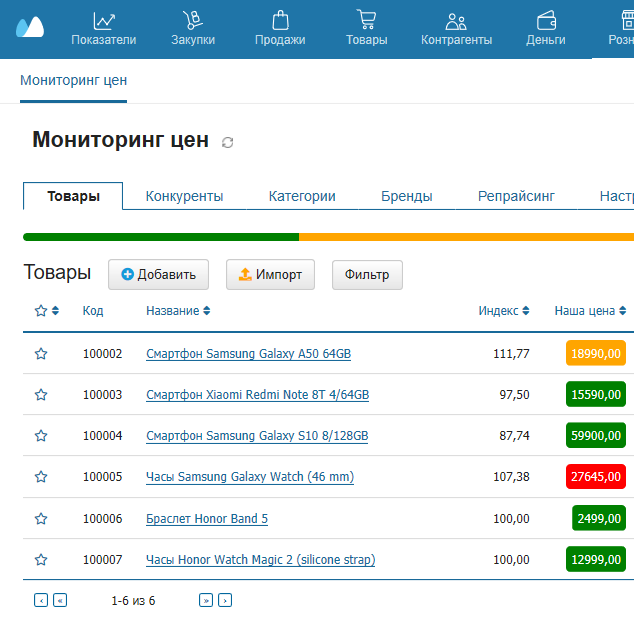Switch to the Категории tab
Image resolution: width=634 pixels, height=634 pixels.
pos(302,196)
